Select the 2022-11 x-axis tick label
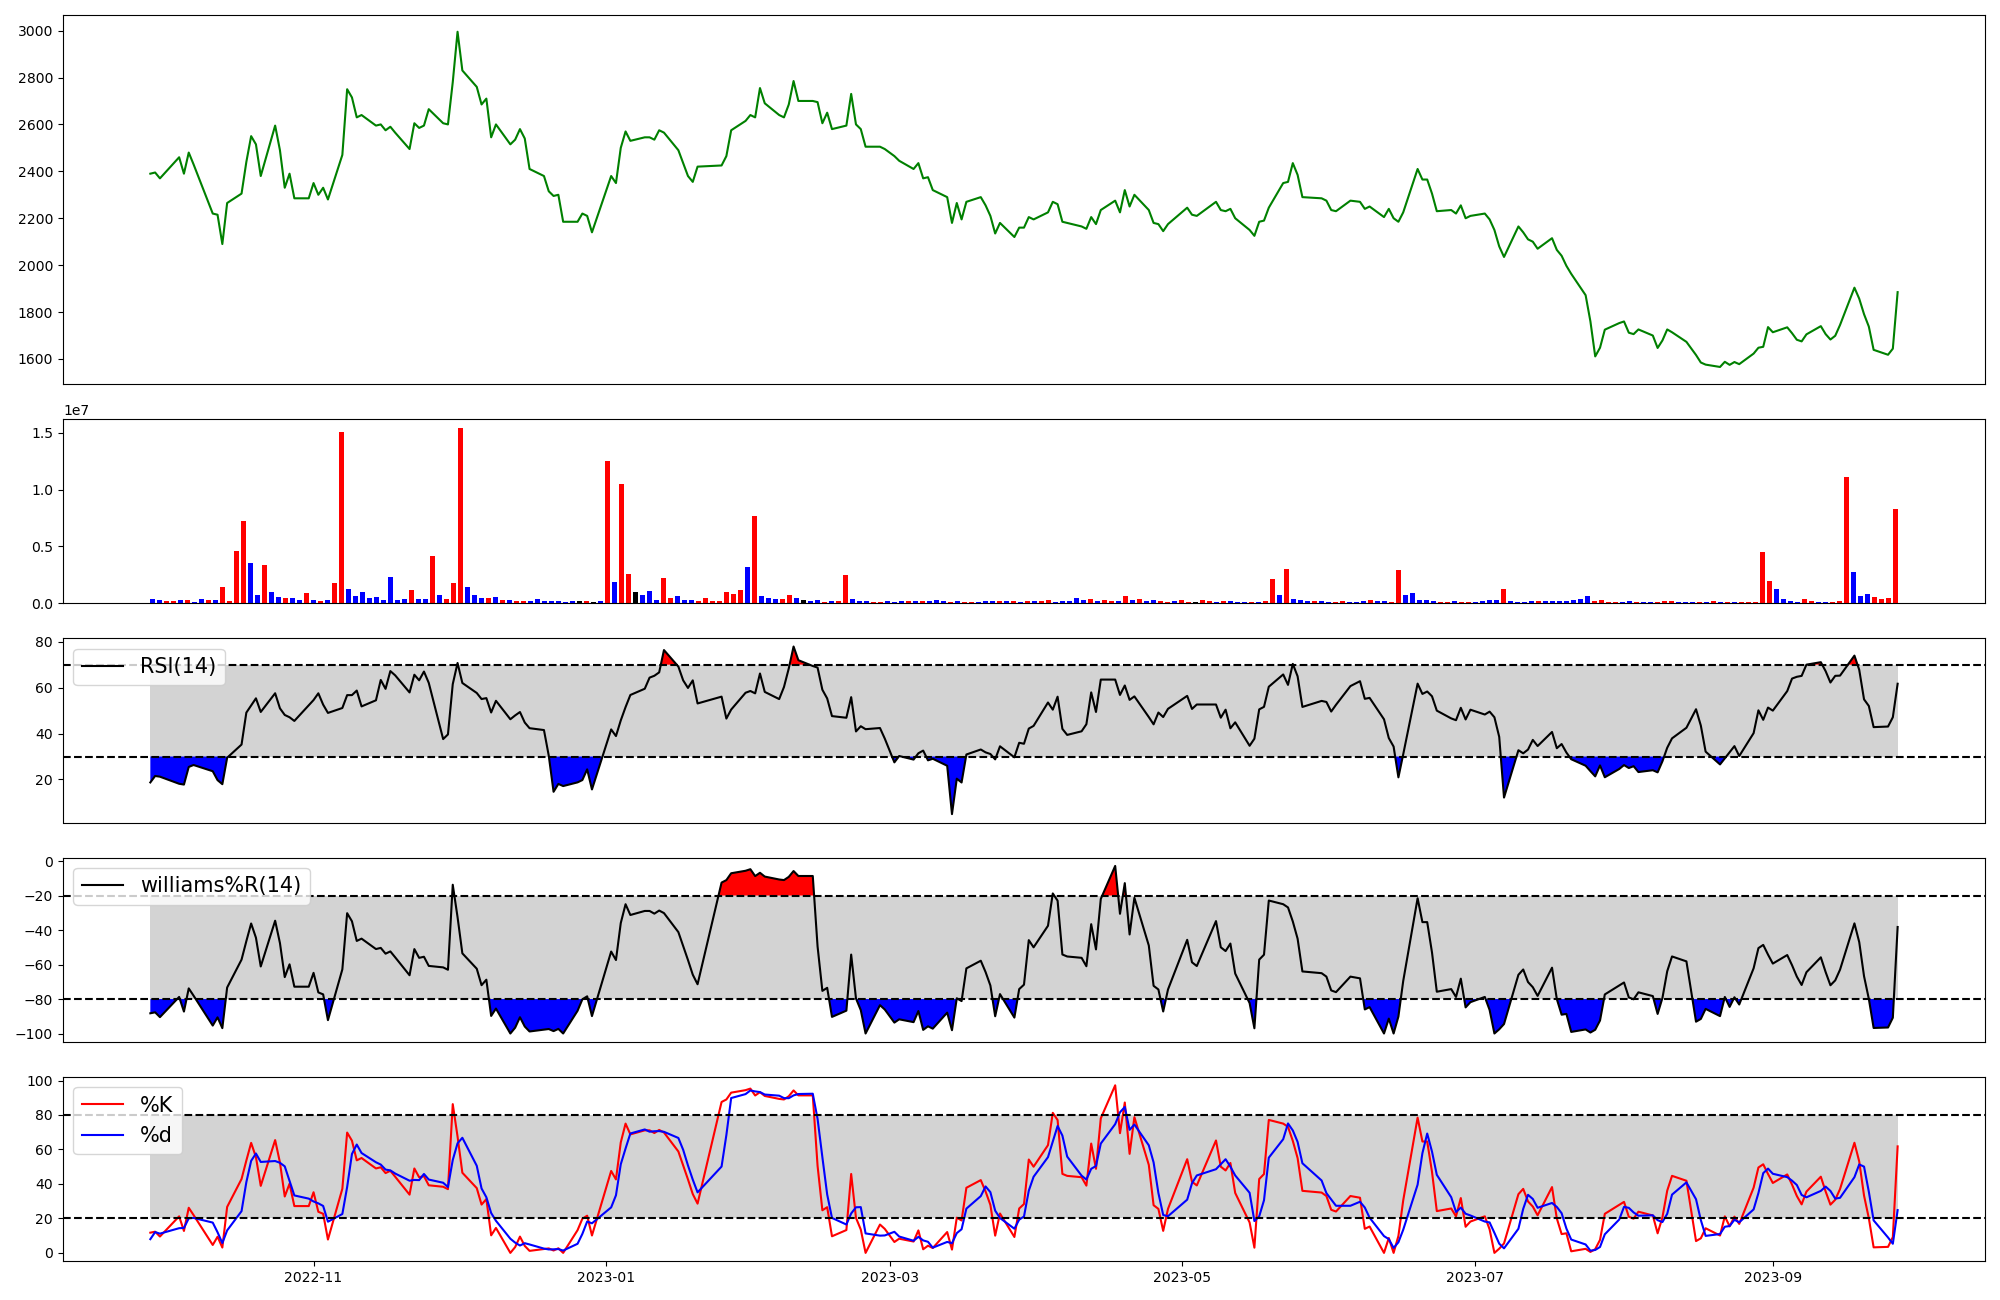Image resolution: width=2000 pixels, height=1300 pixels. pyautogui.click(x=313, y=1277)
